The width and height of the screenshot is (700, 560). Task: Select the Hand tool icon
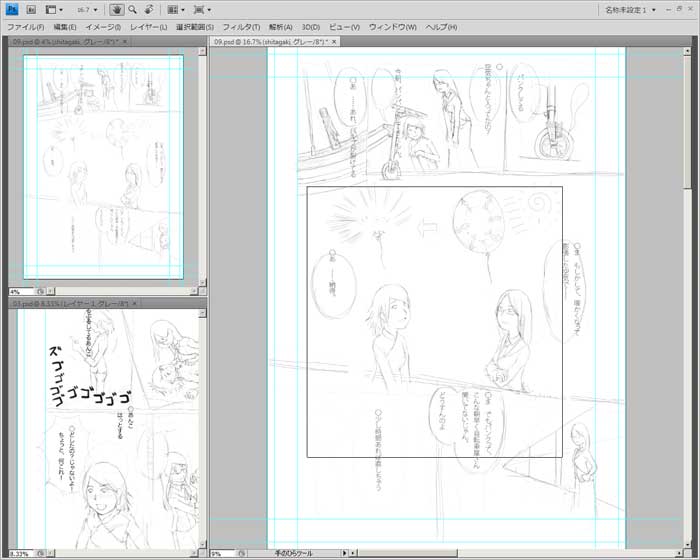coord(116,9)
